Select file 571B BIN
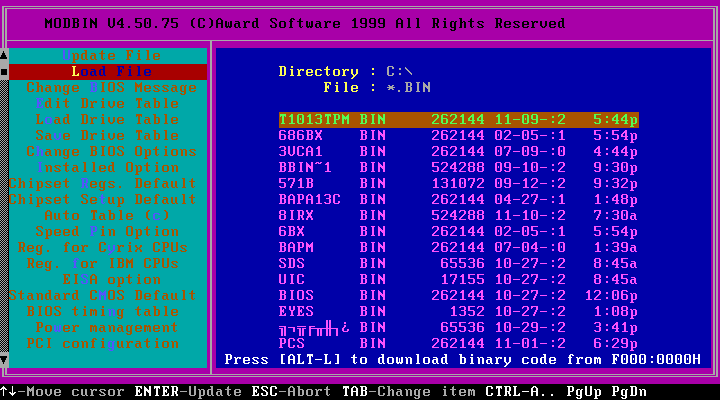Screen dimensions: 720x400 click(458, 184)
